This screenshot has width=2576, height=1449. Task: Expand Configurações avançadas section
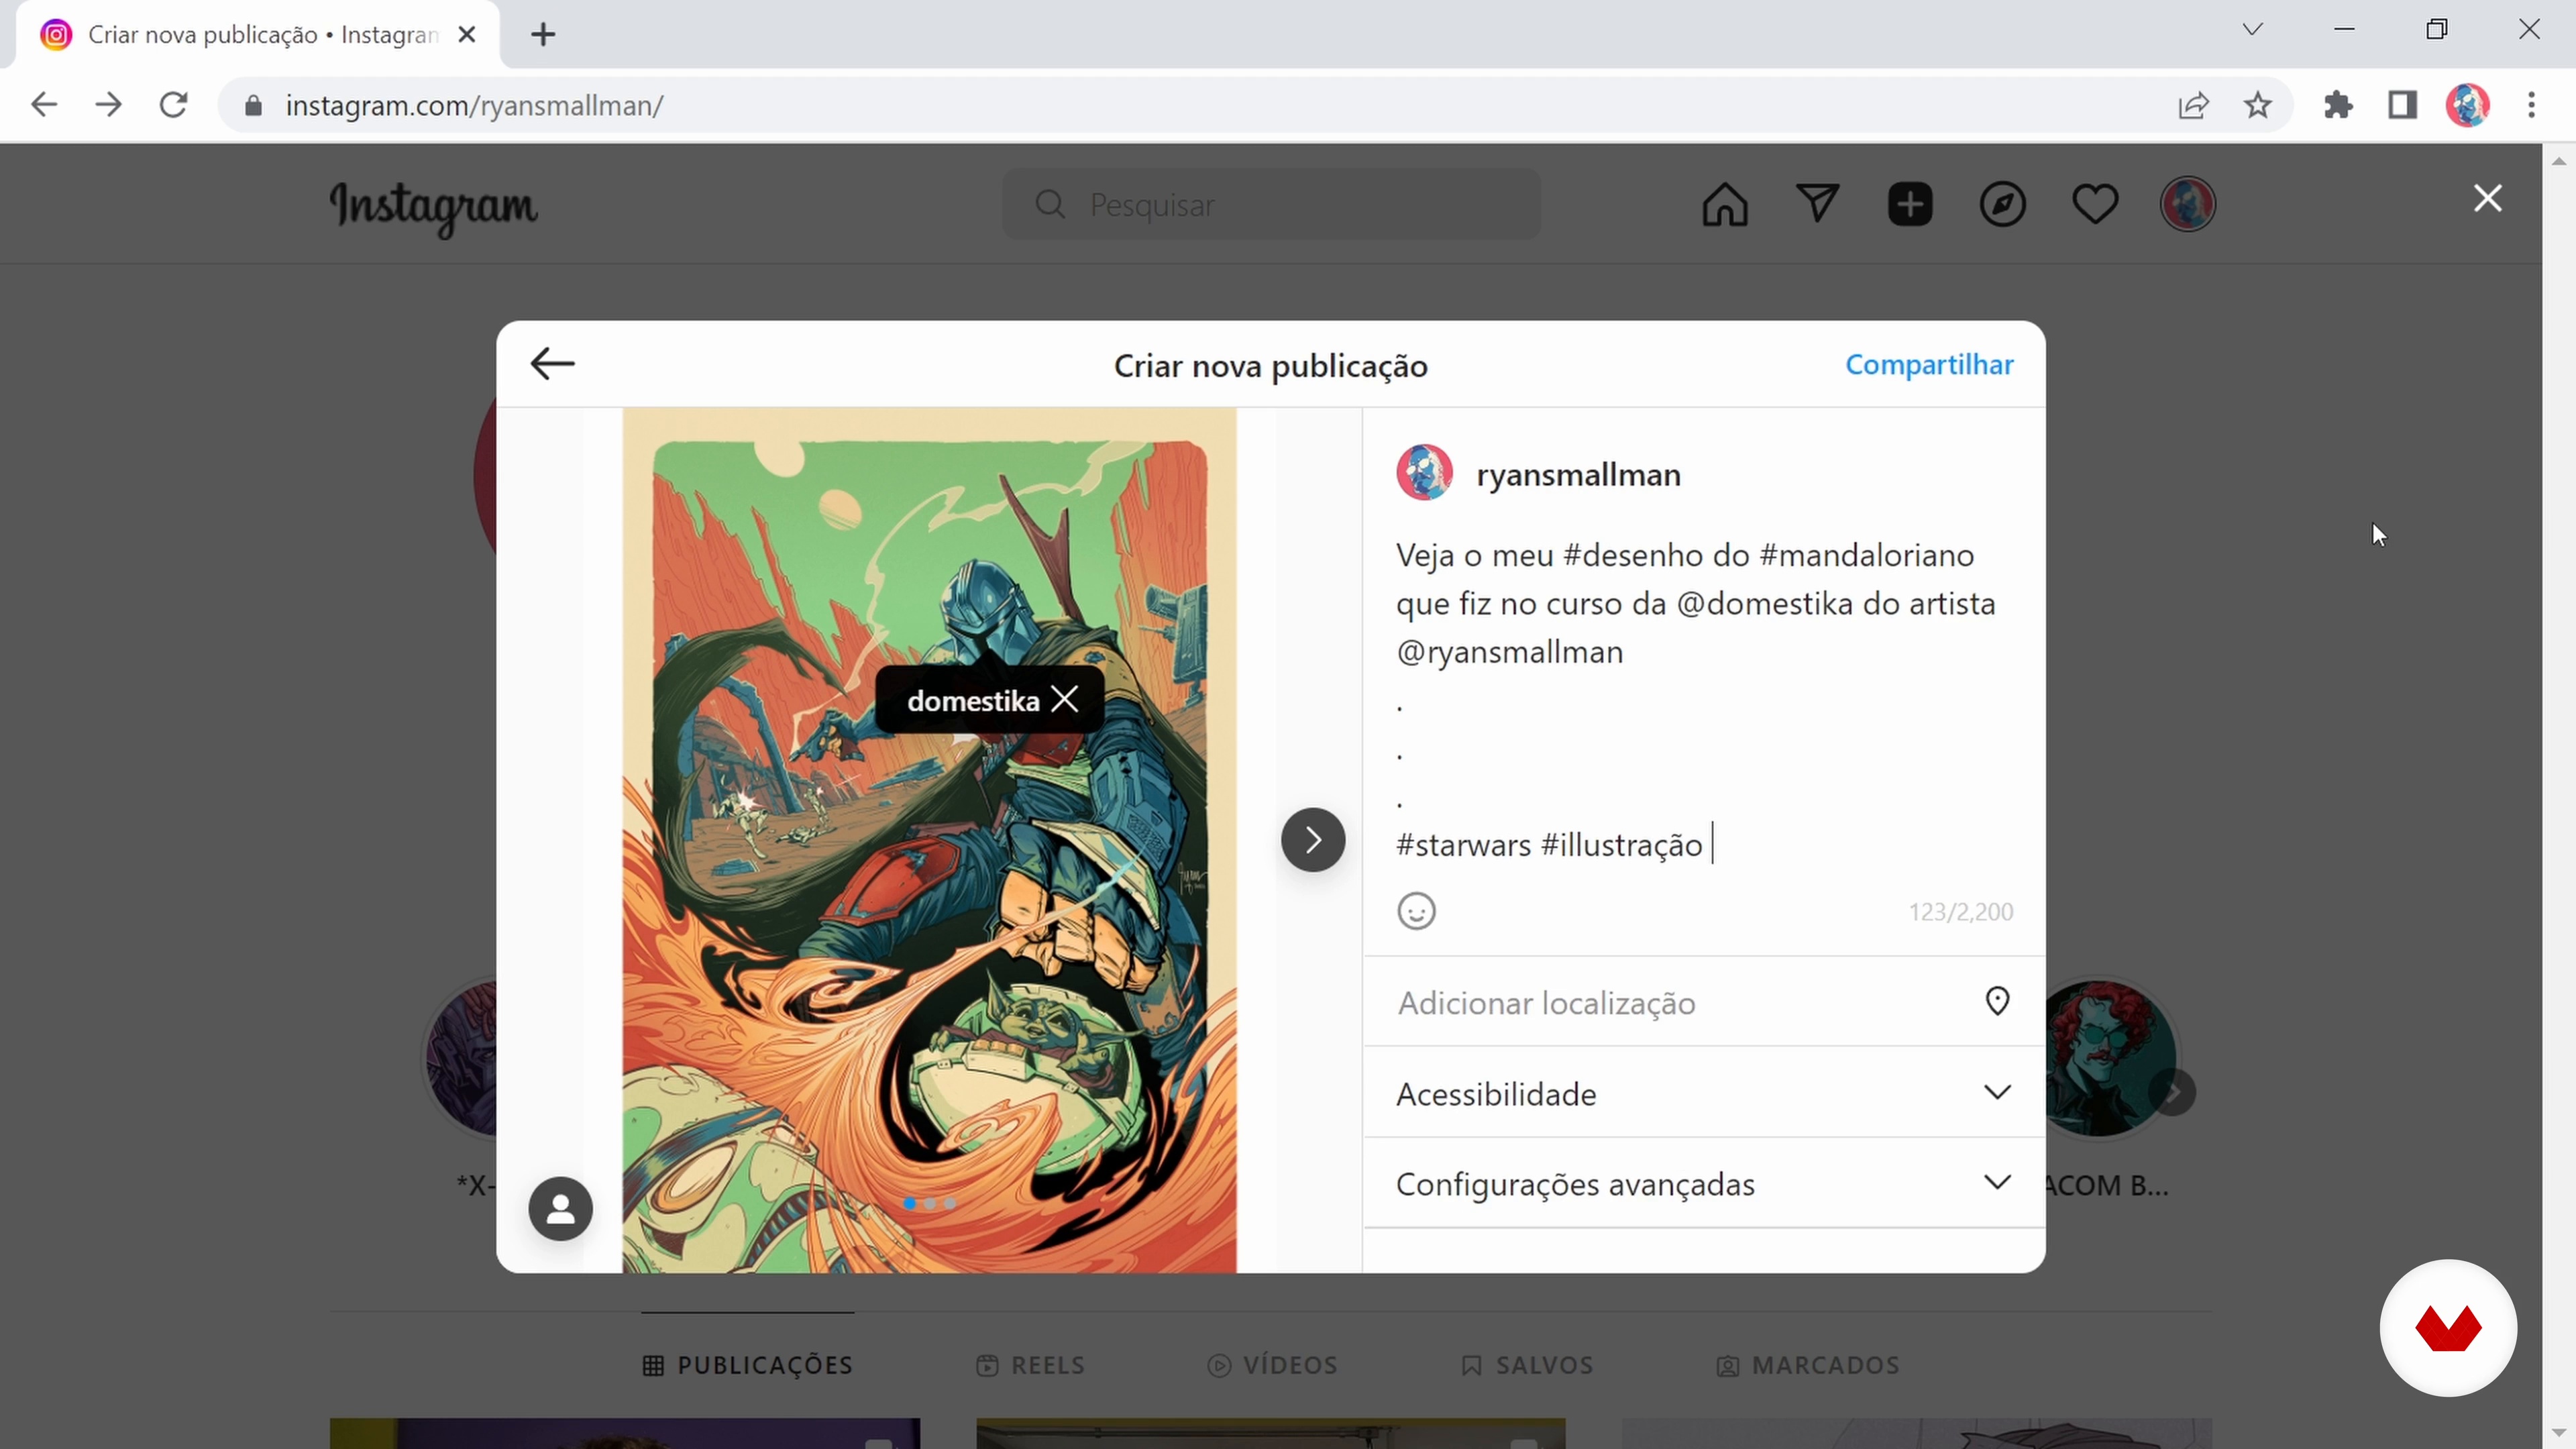(1703, 1183)
